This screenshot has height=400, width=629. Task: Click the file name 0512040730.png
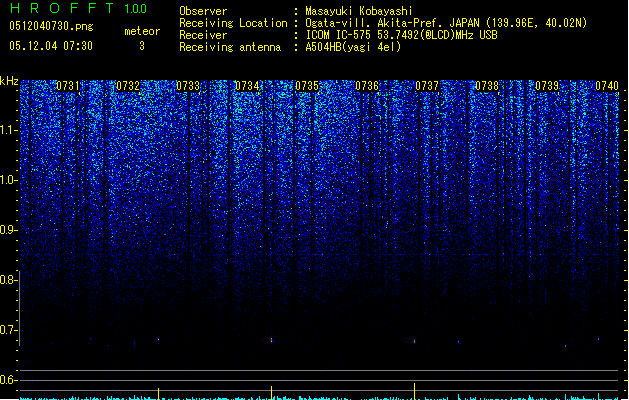(51, 26)
